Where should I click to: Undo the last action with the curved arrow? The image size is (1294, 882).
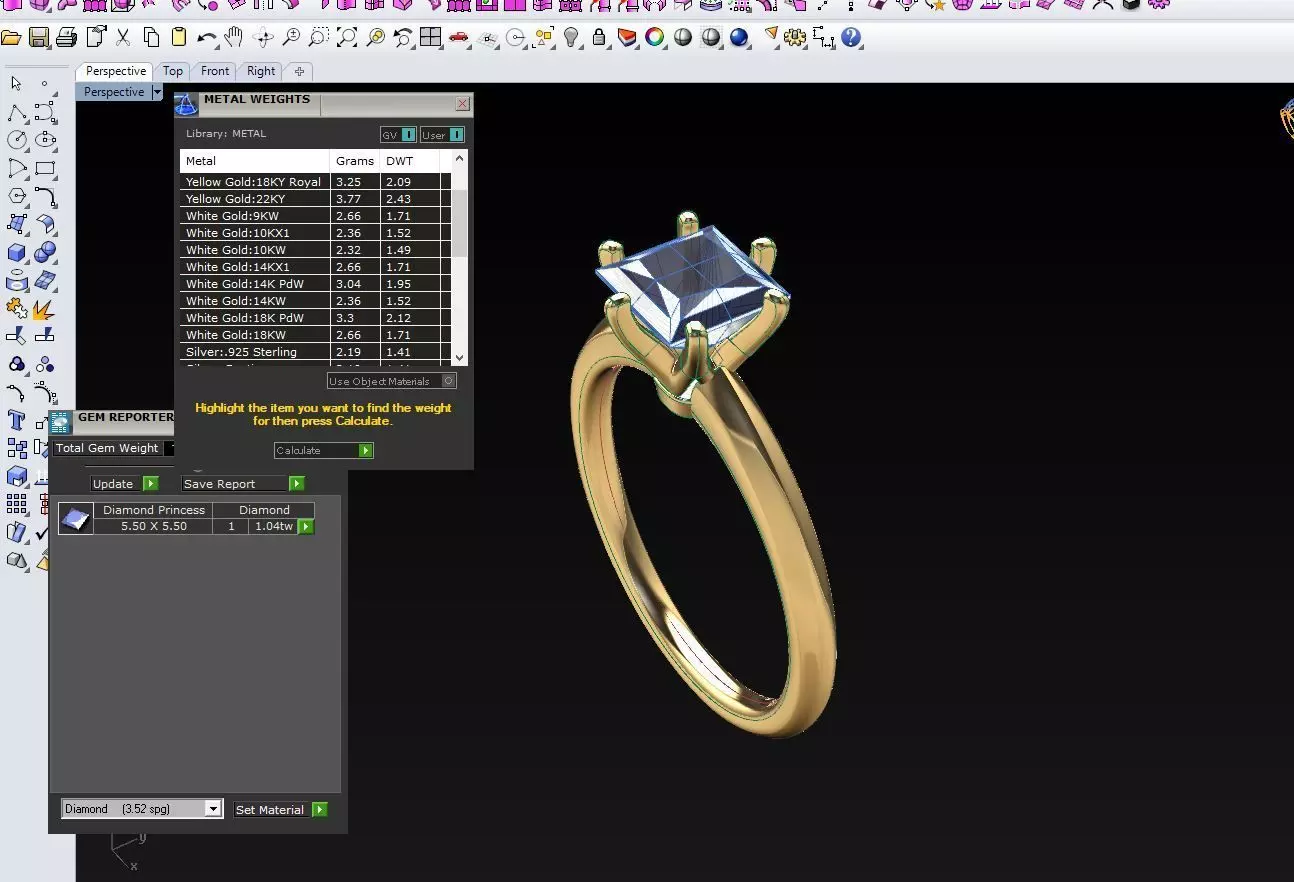207,38
